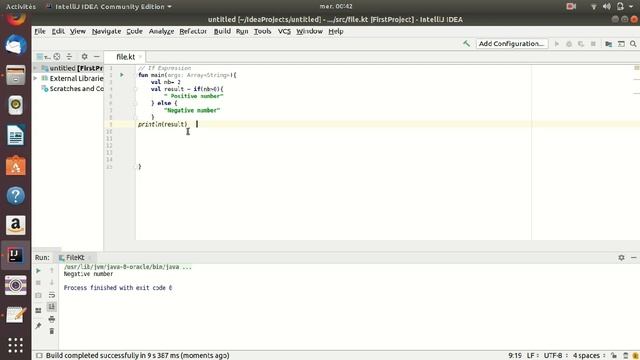640x360 pixels.
Task: Toggle Scroll to the End in Run console
Action: 52,307
